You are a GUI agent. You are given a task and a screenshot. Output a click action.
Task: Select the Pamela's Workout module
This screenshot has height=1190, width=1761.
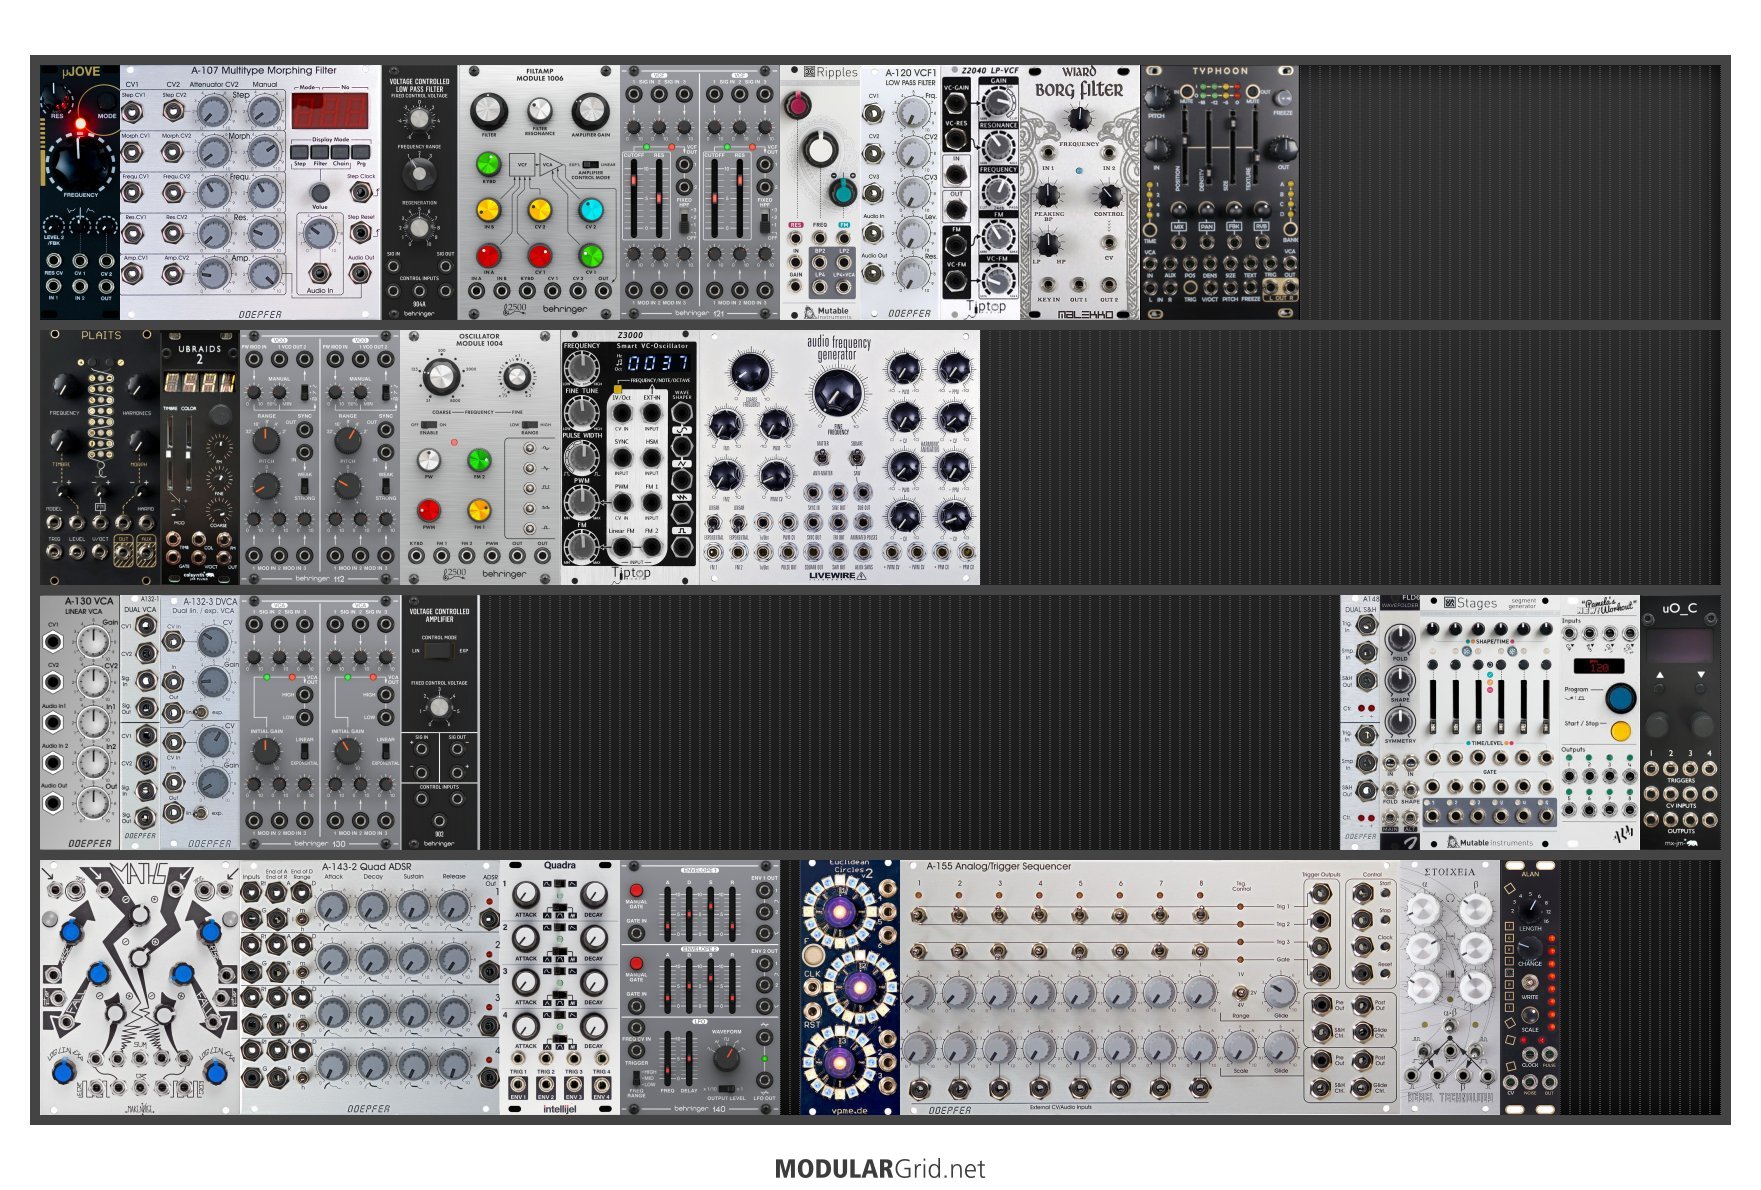click(1600, 723)
